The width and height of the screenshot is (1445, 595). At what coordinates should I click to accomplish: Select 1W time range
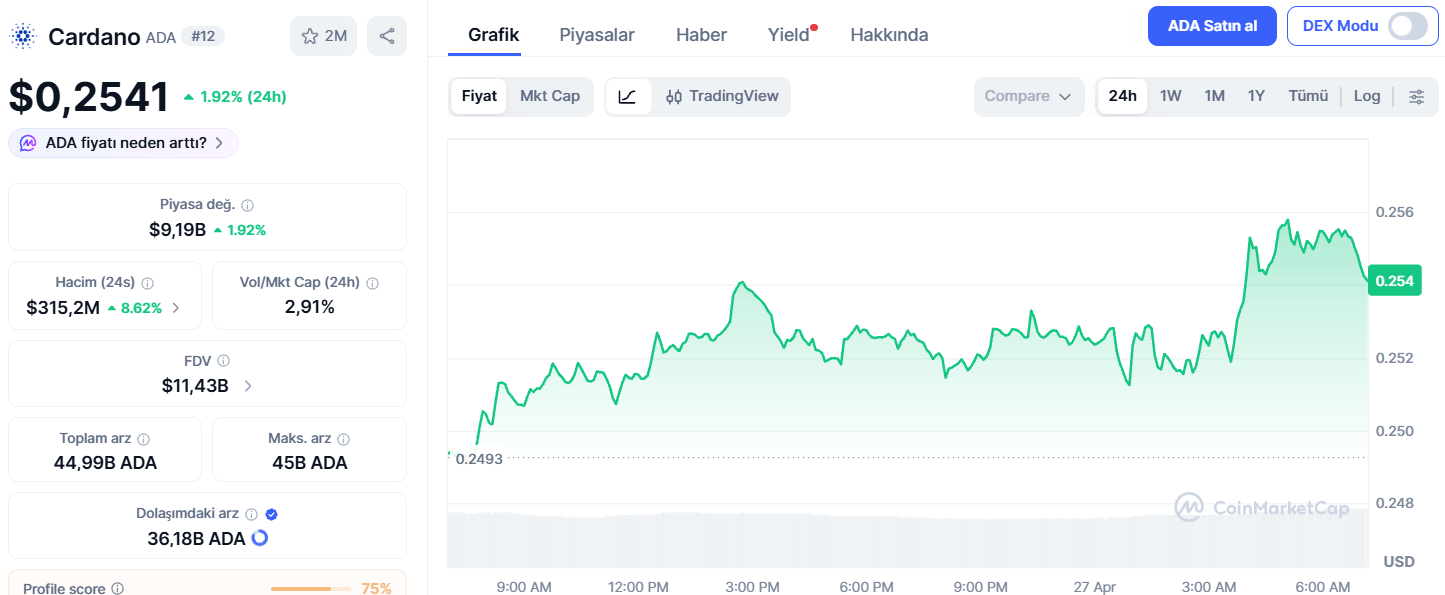(x=1171, y=97)
